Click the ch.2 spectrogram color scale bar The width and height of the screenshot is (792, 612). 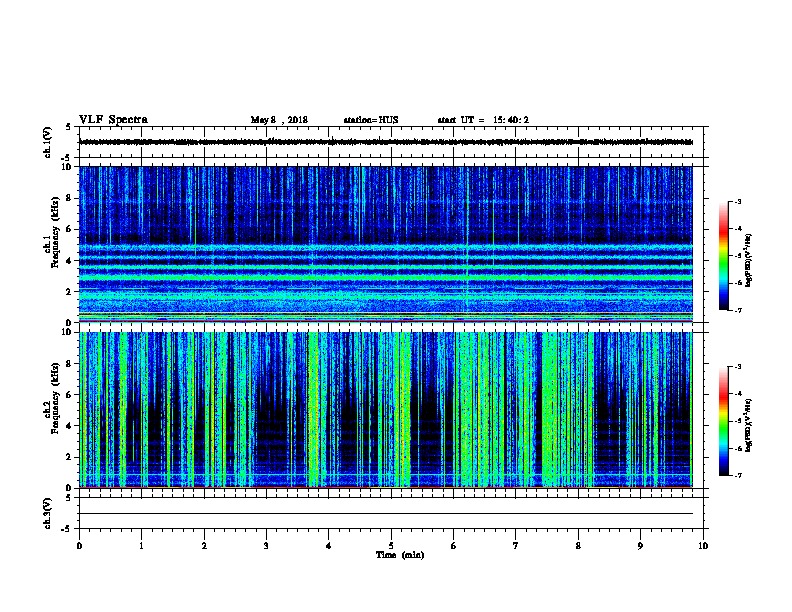(723, 421)
